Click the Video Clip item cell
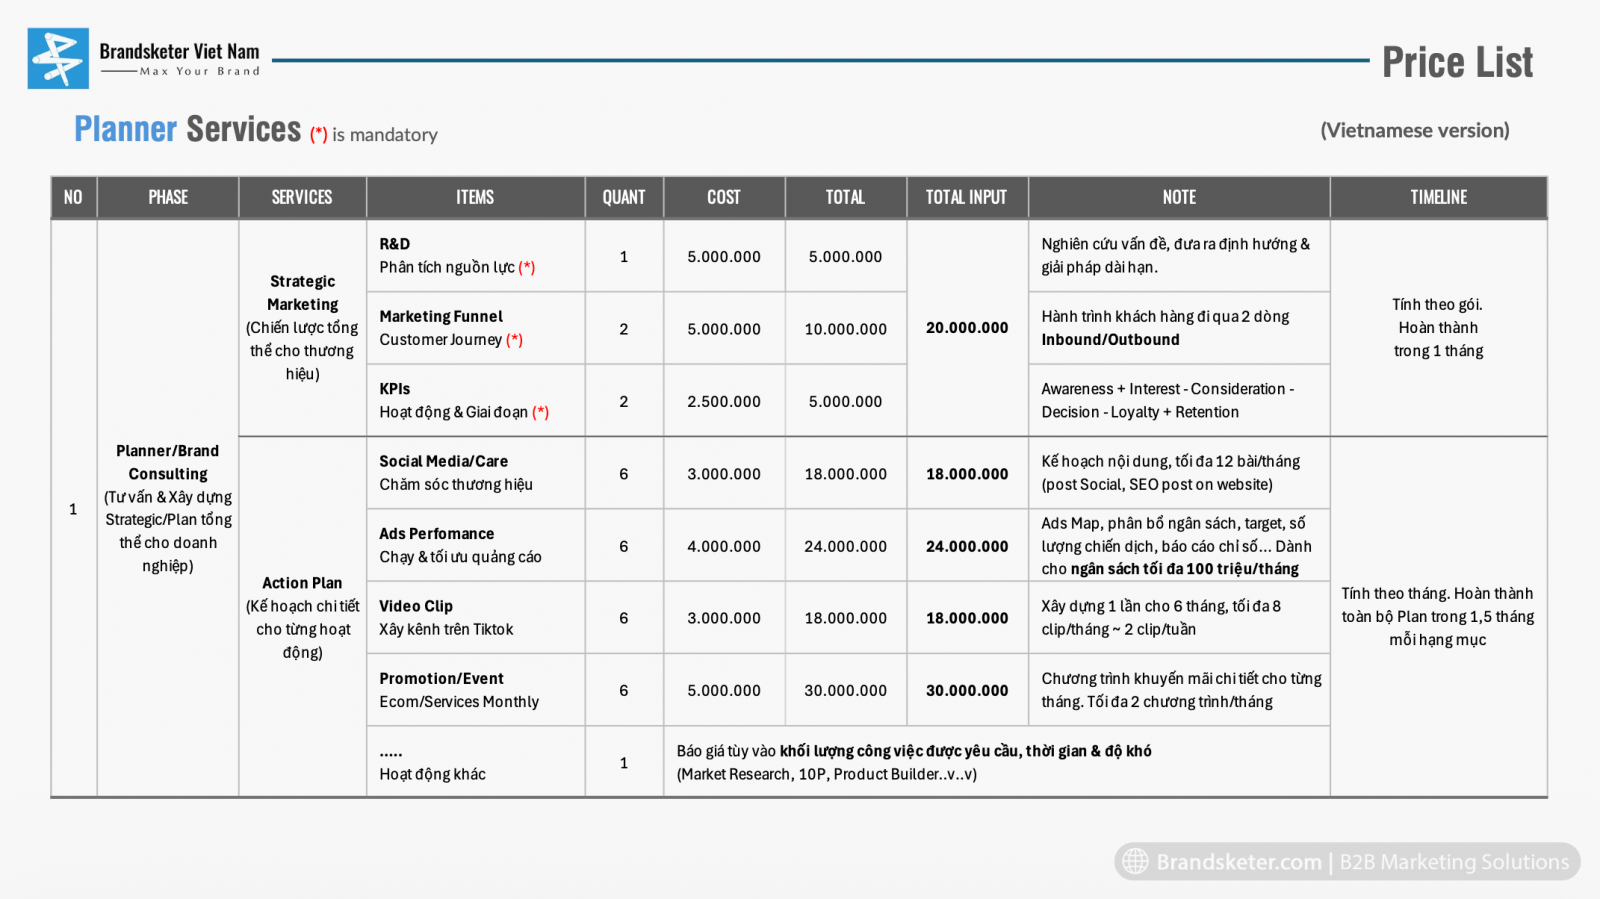This screenshot has height=899, width=1600. (x=446, y=618)
